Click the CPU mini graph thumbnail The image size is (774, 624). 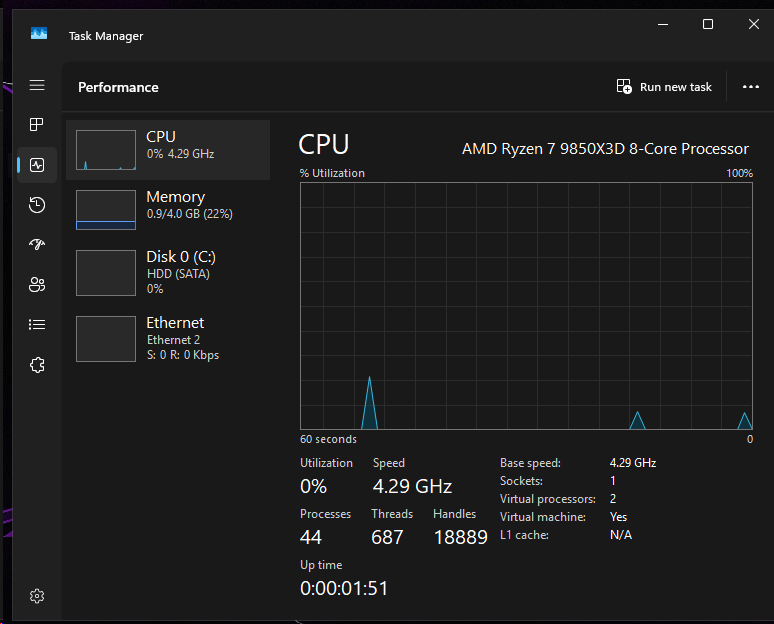pos(106,150)
